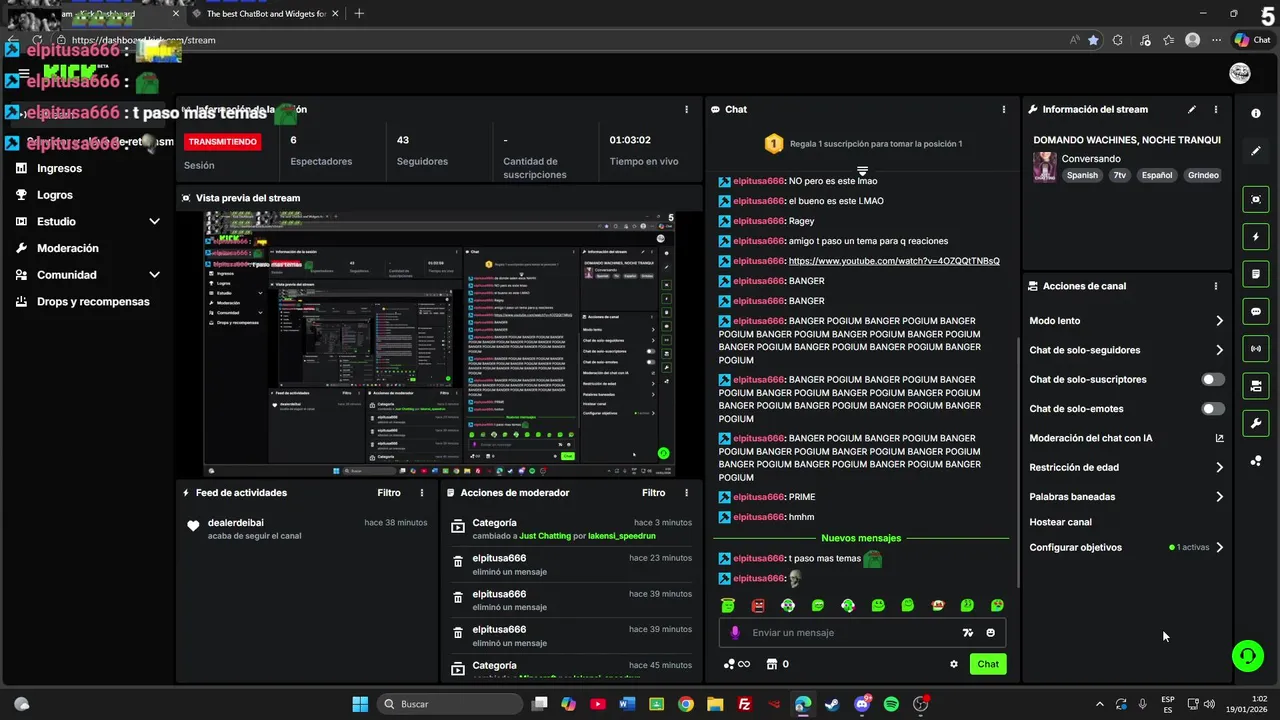Click the Just Chatting category link
1280x720 pixels.
545,536
